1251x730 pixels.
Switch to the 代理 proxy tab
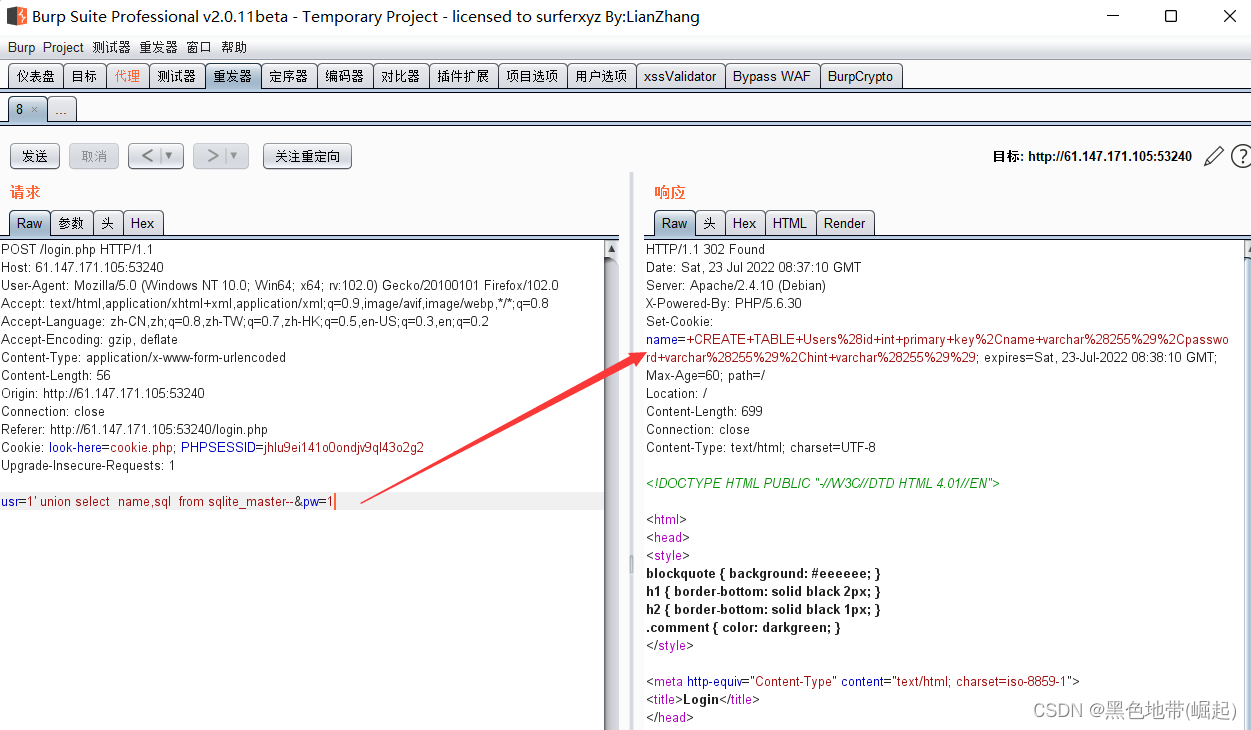coord(127,76)
